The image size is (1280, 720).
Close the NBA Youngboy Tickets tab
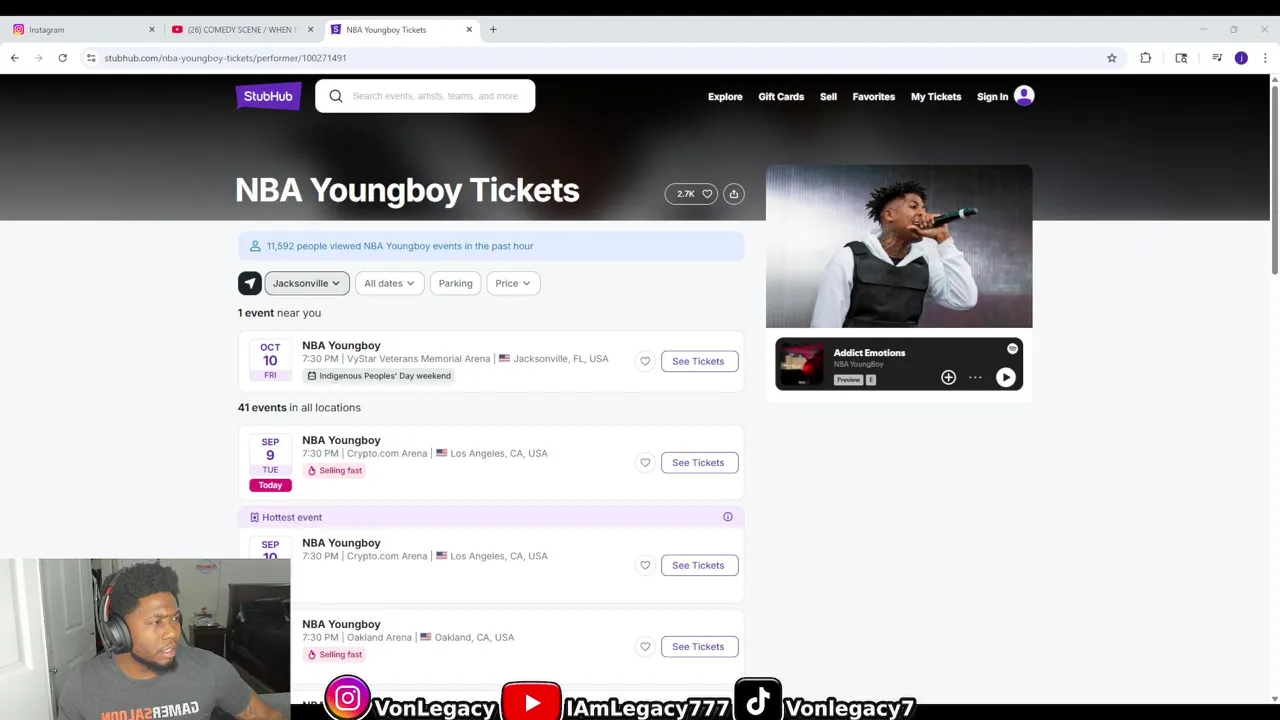pos(469,29)
